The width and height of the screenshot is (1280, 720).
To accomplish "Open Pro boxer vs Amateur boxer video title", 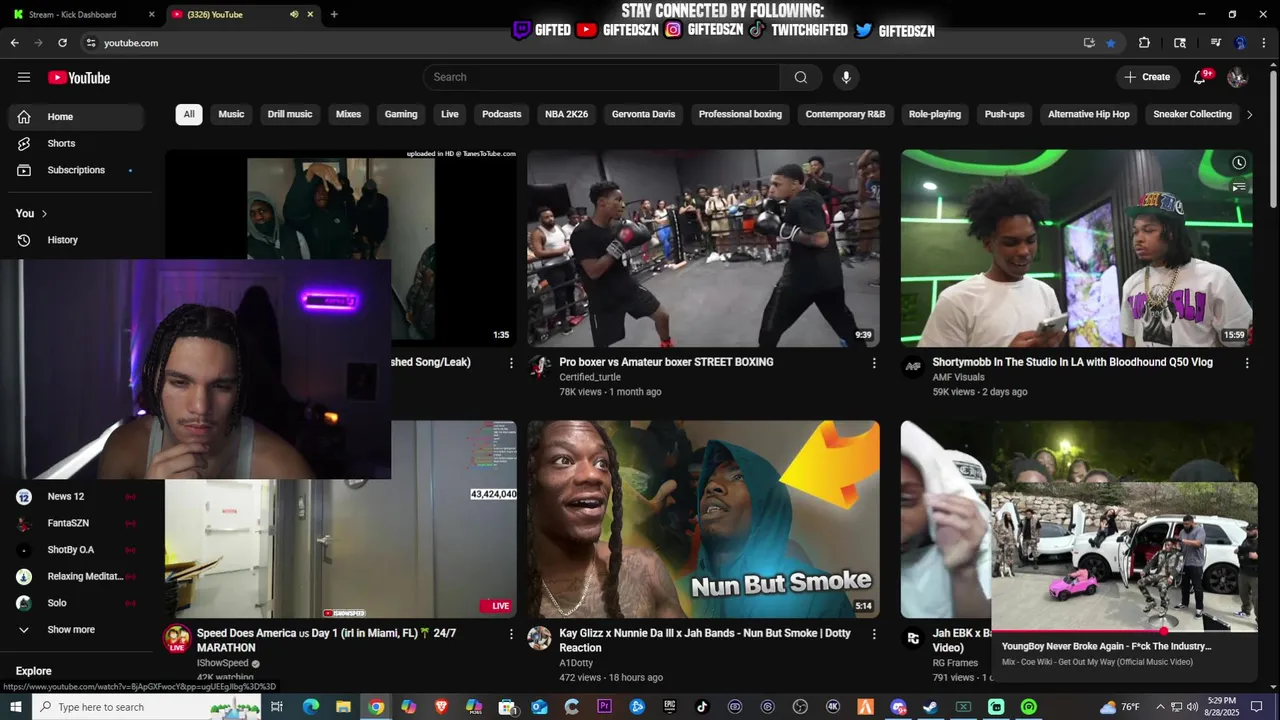I will 666,362.
